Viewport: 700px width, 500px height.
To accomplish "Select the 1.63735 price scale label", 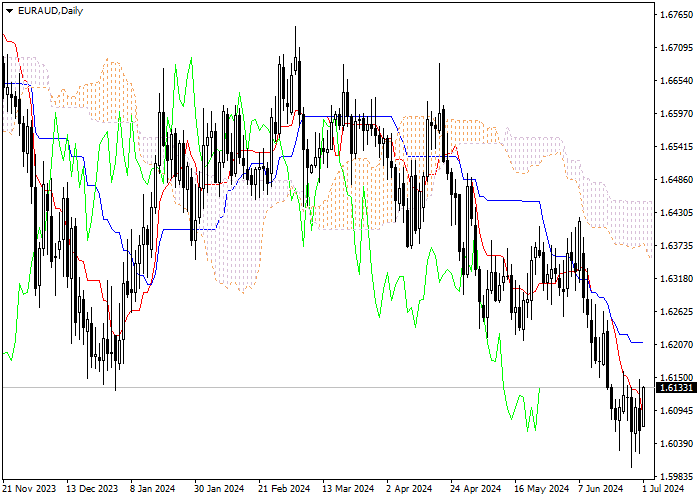I will point(676,246).
